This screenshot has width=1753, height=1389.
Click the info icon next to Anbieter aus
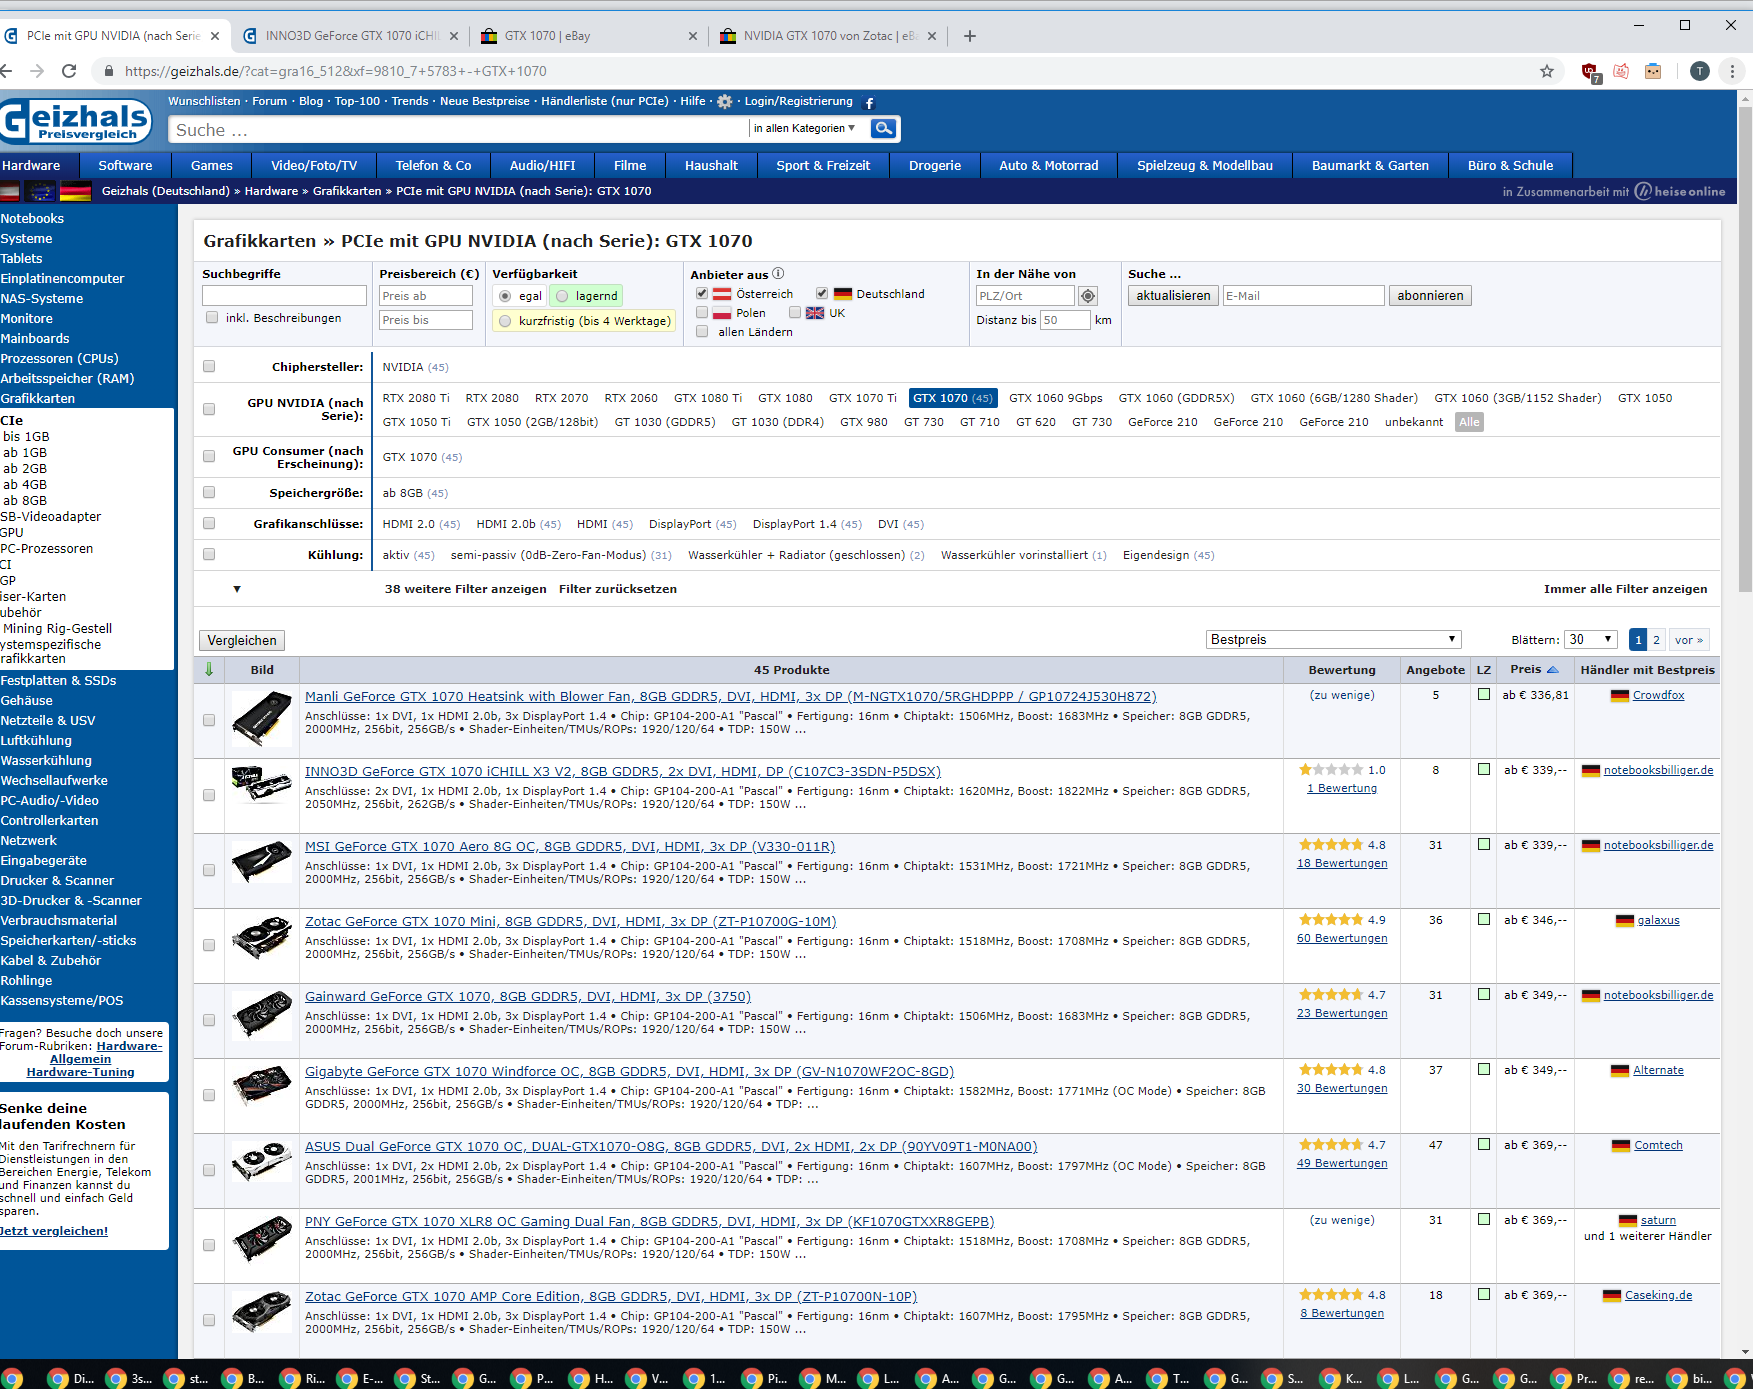(x=778, y=273)
